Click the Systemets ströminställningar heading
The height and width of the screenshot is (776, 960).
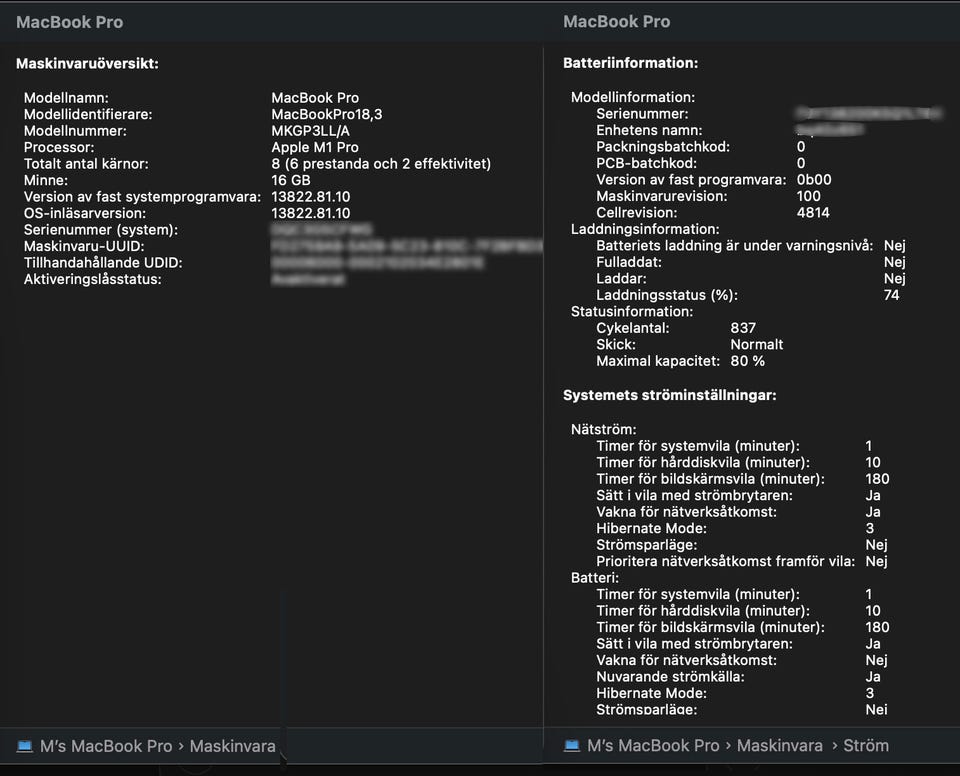pyautogui.click(x=669, y=395)
